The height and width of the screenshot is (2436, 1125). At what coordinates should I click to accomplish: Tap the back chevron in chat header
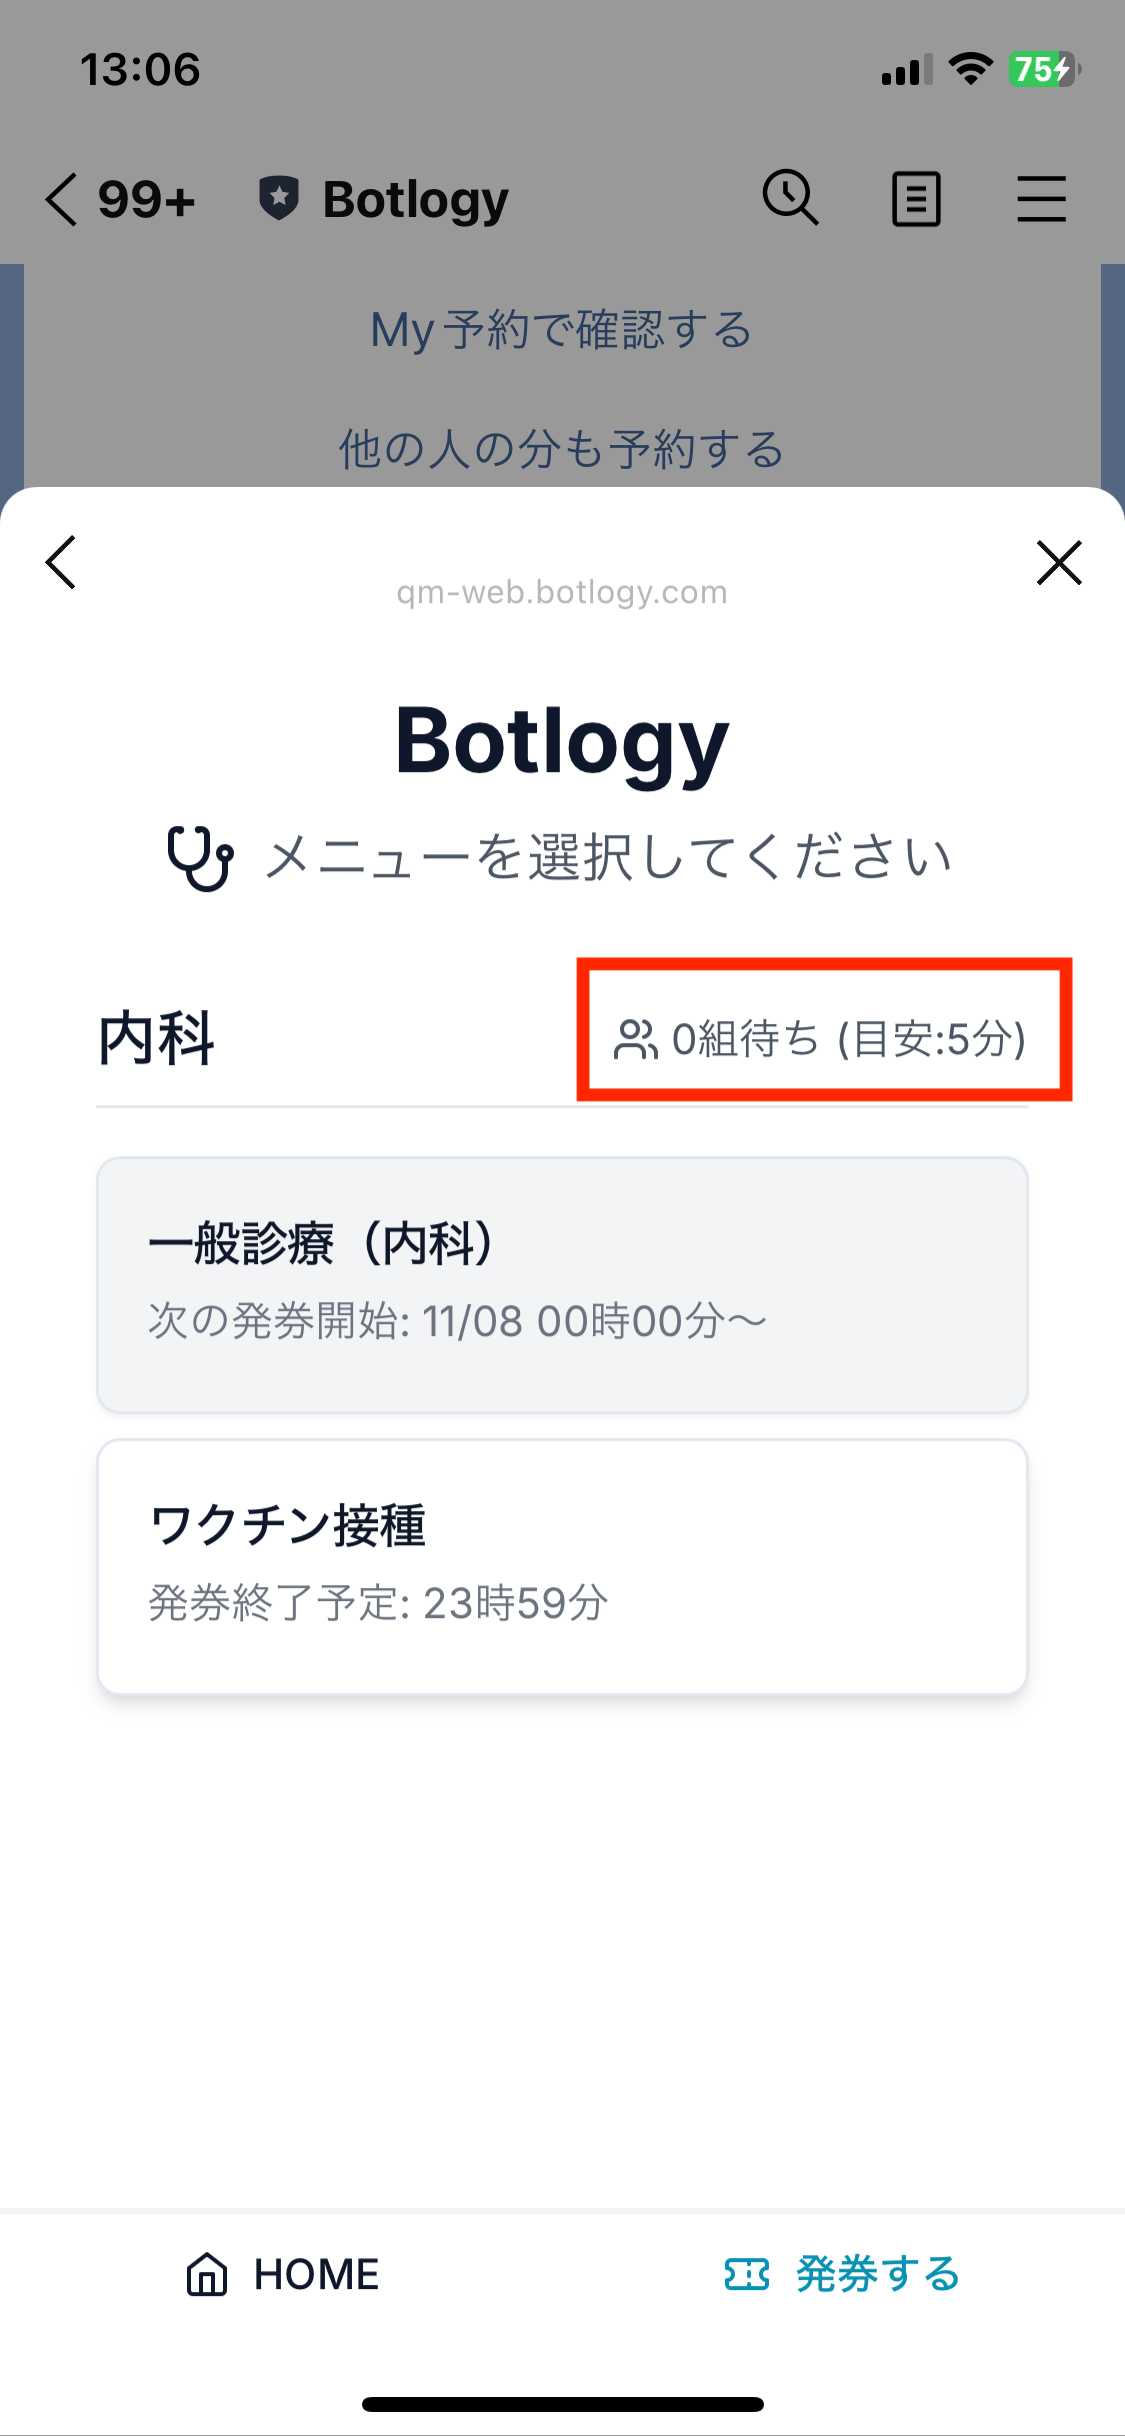click(x=61, y=199)
